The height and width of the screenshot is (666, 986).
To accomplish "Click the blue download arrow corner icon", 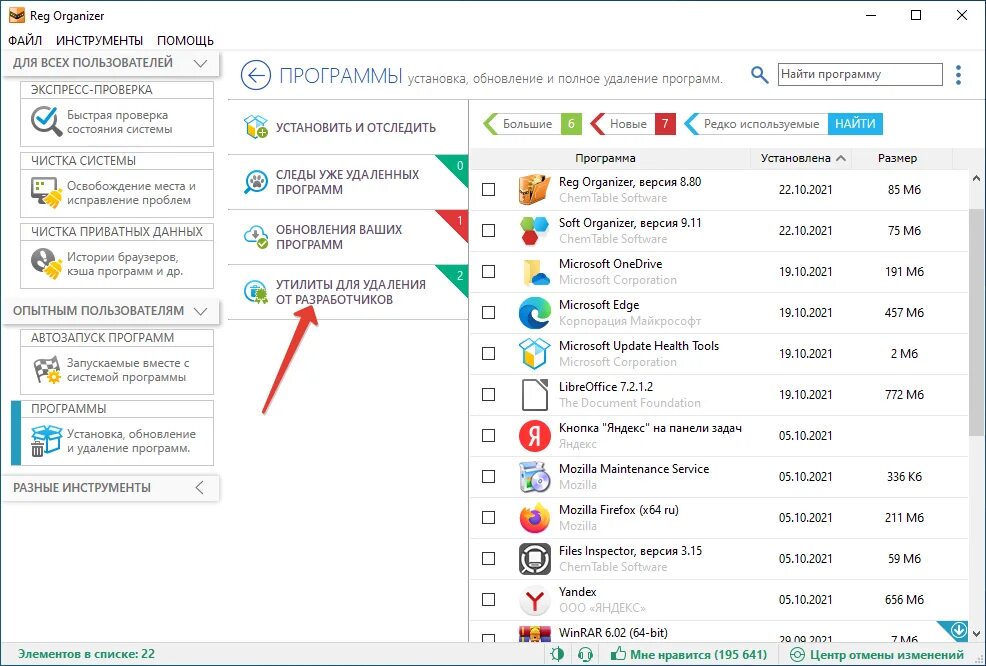I will click(x=958, y=630).
